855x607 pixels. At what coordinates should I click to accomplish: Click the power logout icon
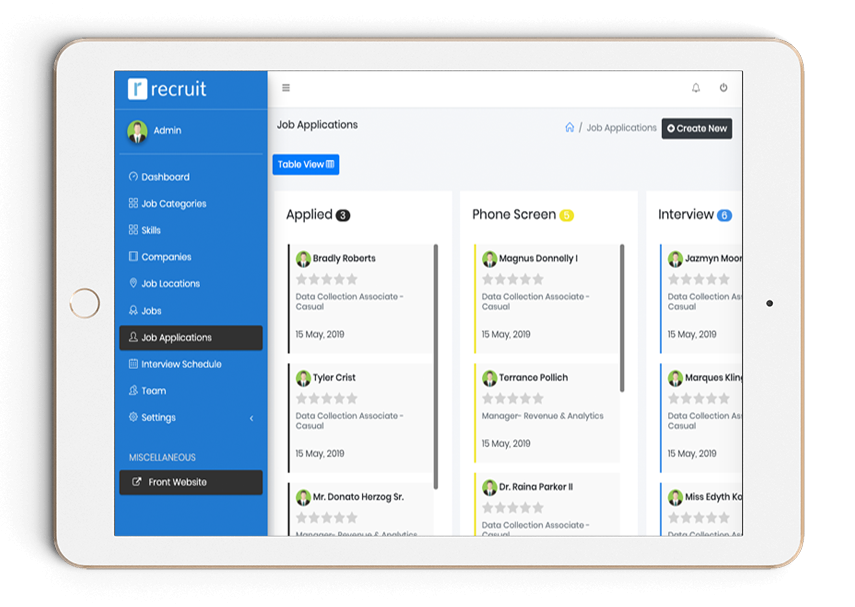point(723,88)
